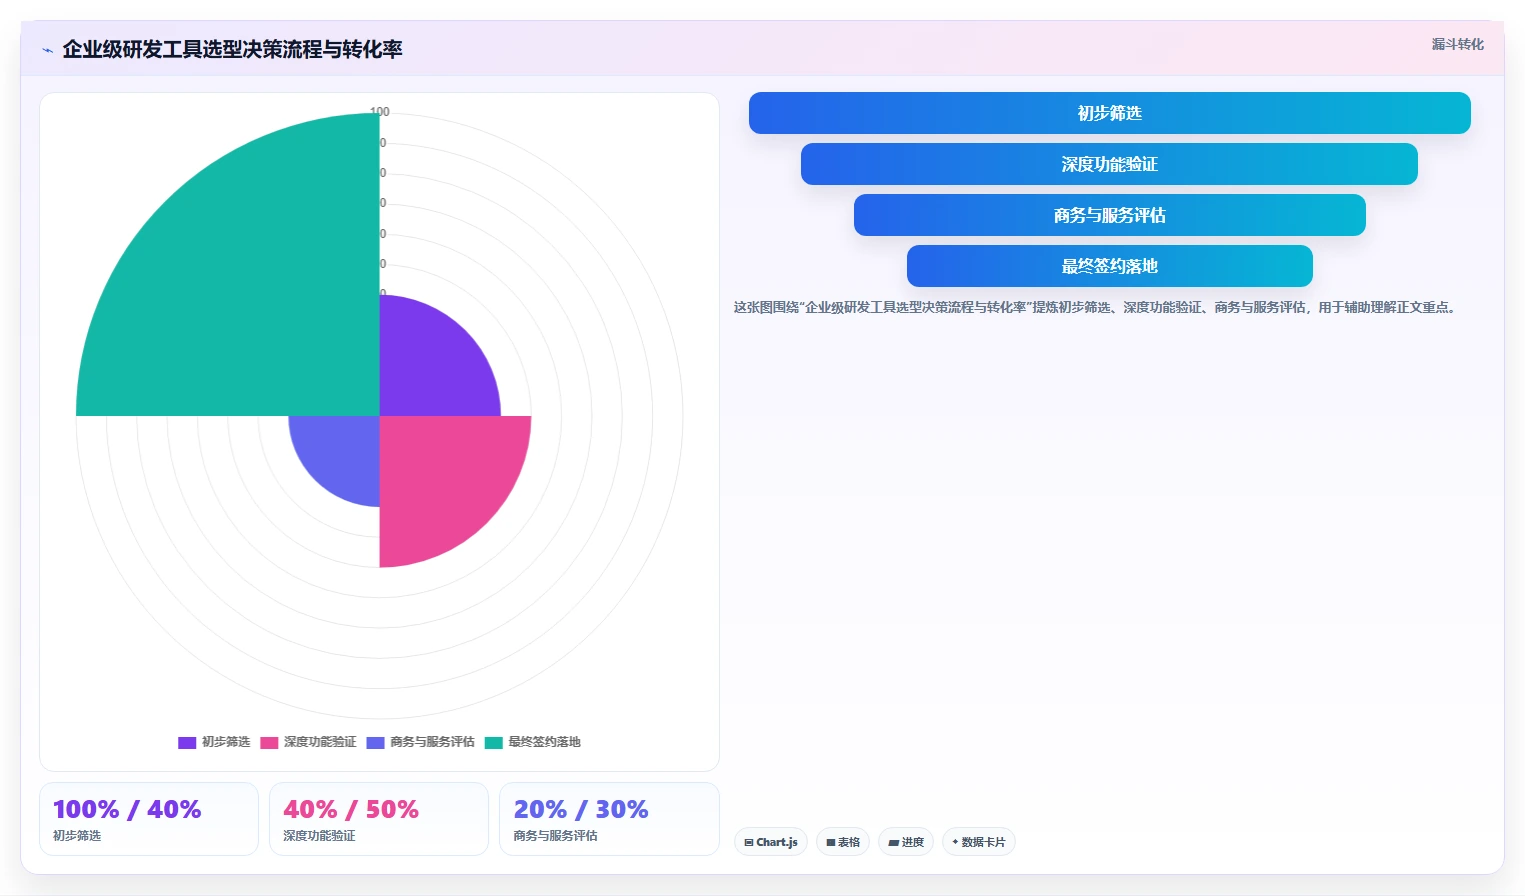
Task: Select the 初步筛选 funnel bar
Action: point(1109,113)
